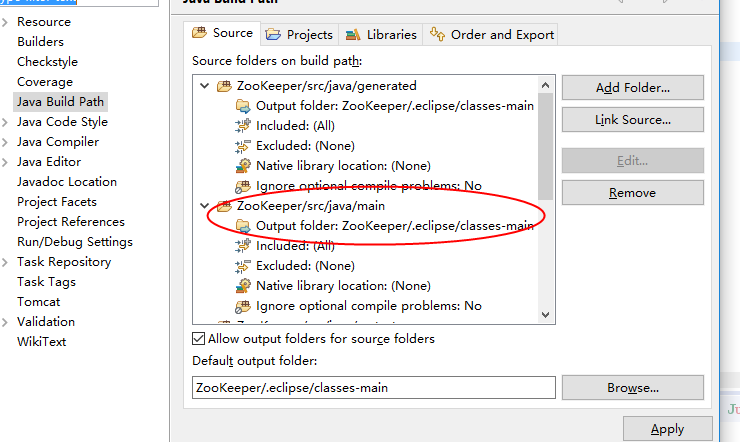740x442 pixels.
Task: Click the Apply button
Action: [x=667, y=429]
